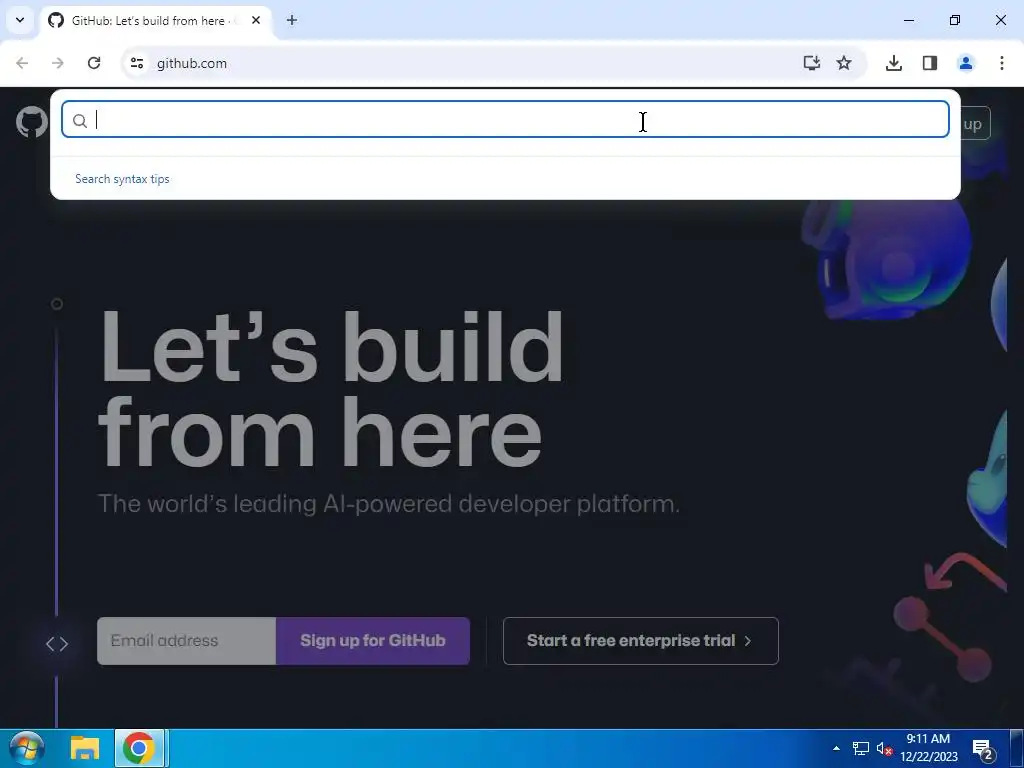
Task: Expand the tab search dropdown arrow
Action: [20, 20]
